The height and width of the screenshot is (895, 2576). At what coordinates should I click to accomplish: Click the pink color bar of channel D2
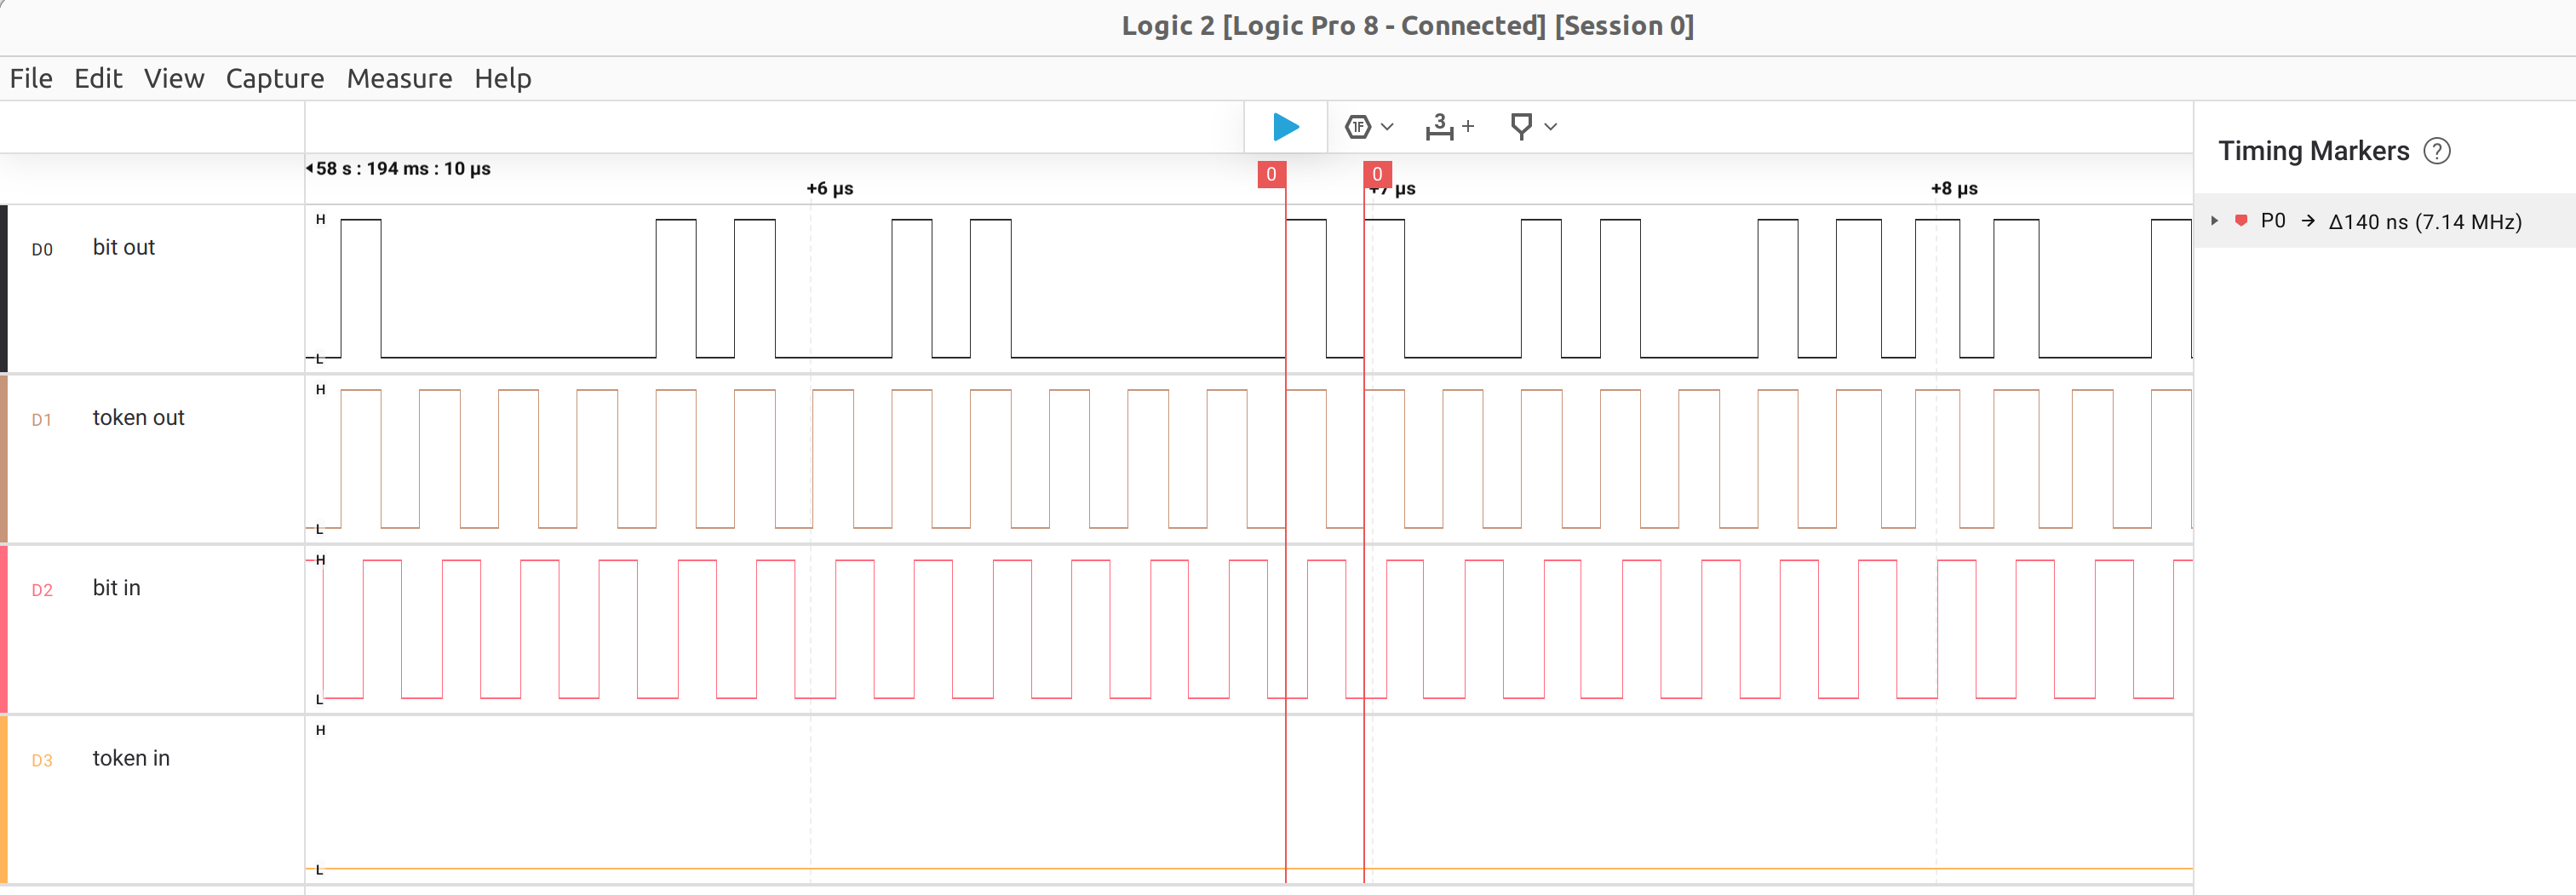(4, 629)
